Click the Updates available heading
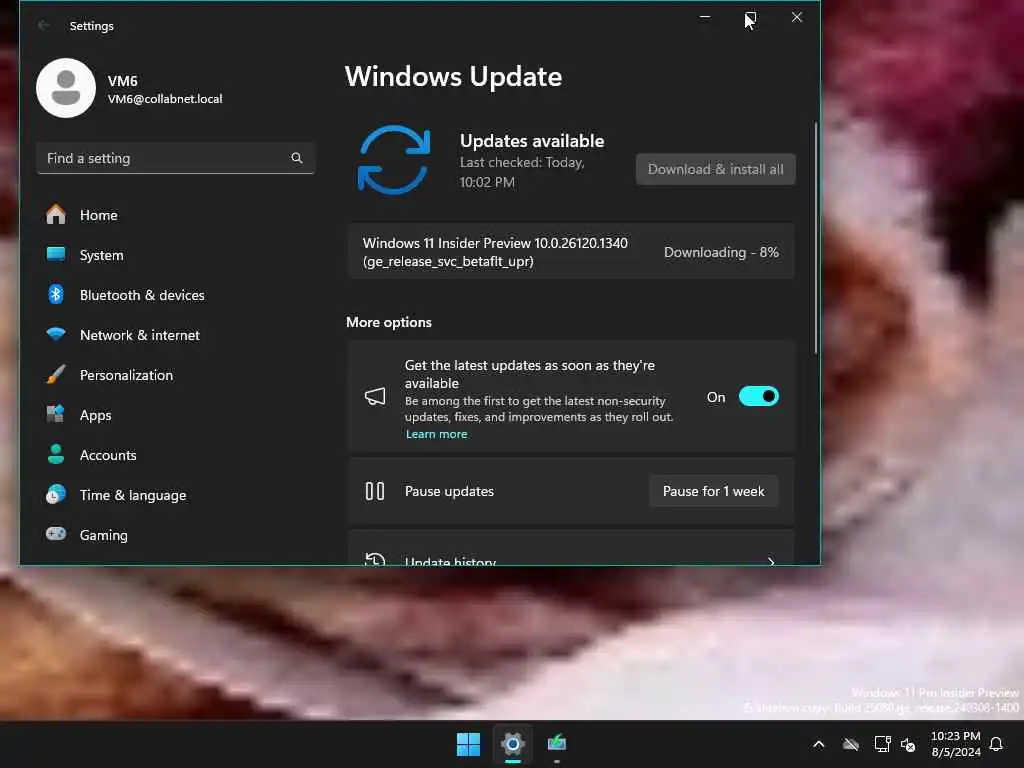 (x=532, y=141)
